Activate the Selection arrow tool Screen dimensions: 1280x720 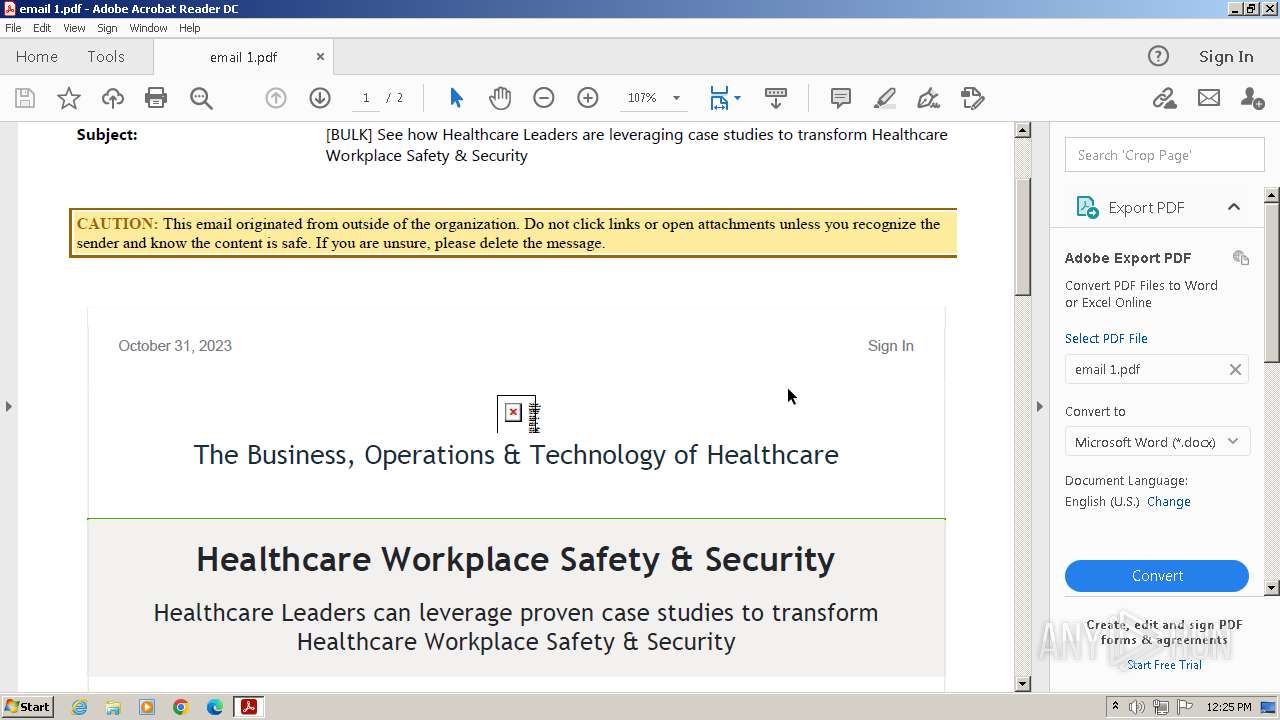(456, 98)
